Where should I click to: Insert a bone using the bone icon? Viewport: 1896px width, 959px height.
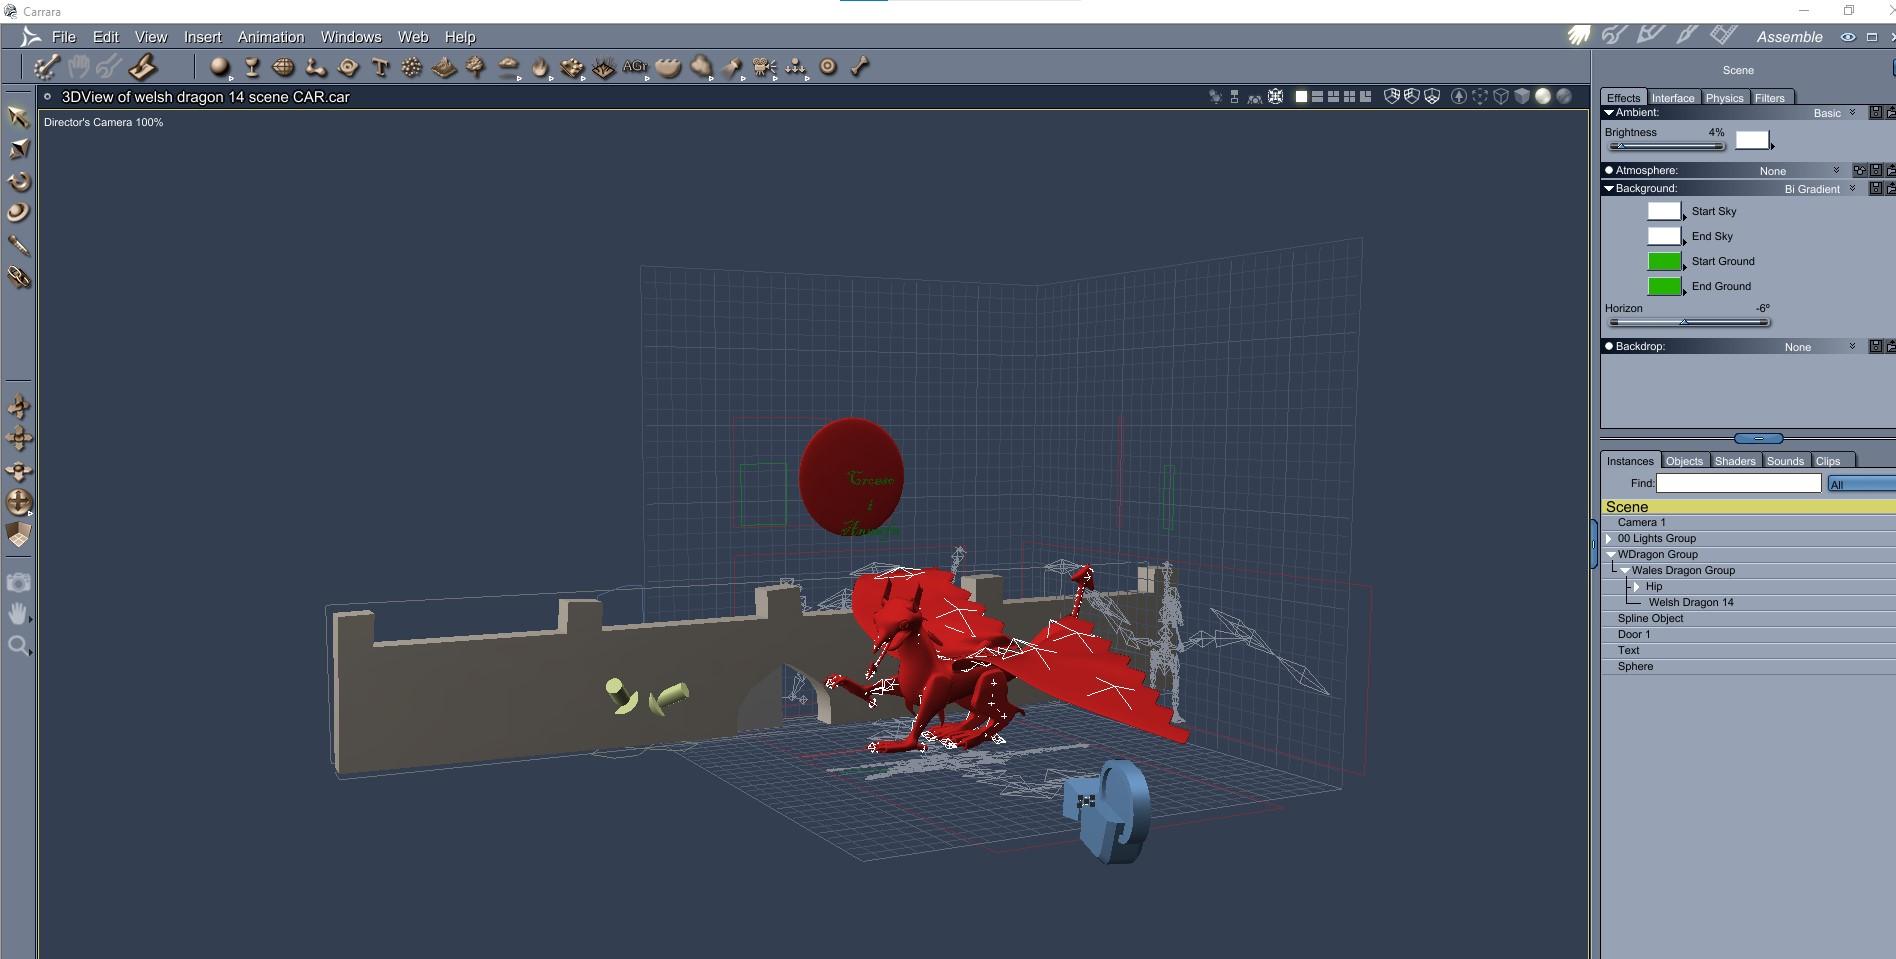tap(860, 67)
